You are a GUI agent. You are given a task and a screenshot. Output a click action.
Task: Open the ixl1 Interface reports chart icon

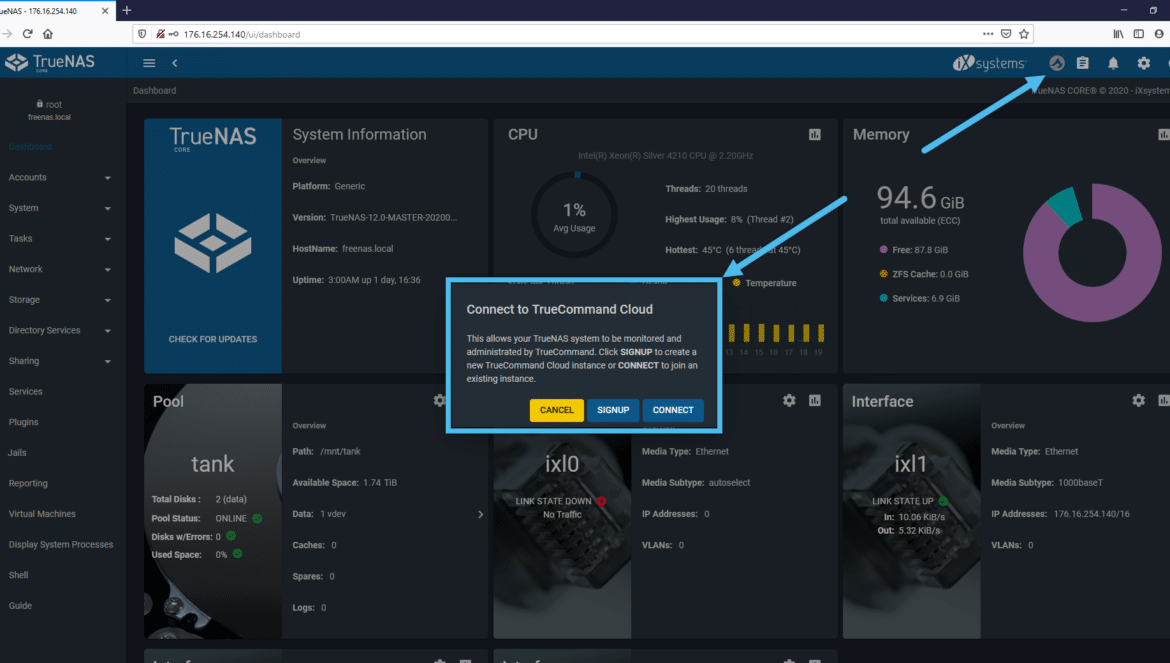(x=1163, y=400)
